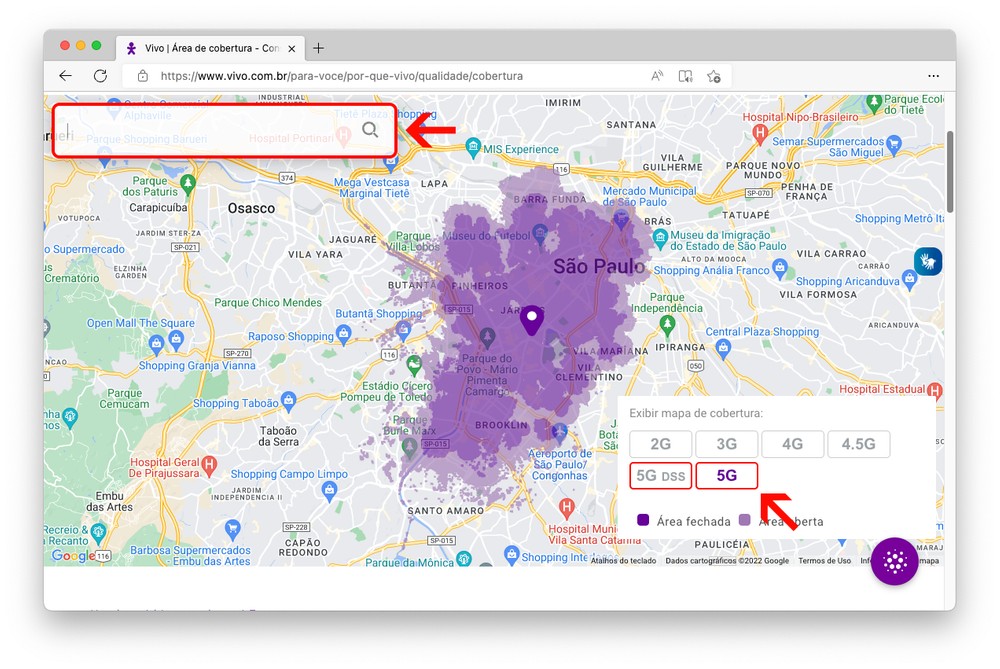The height and width of the screenshot is (669, 1000).
Task: Click the page vertical scrollbar
Action: [950, 172]
